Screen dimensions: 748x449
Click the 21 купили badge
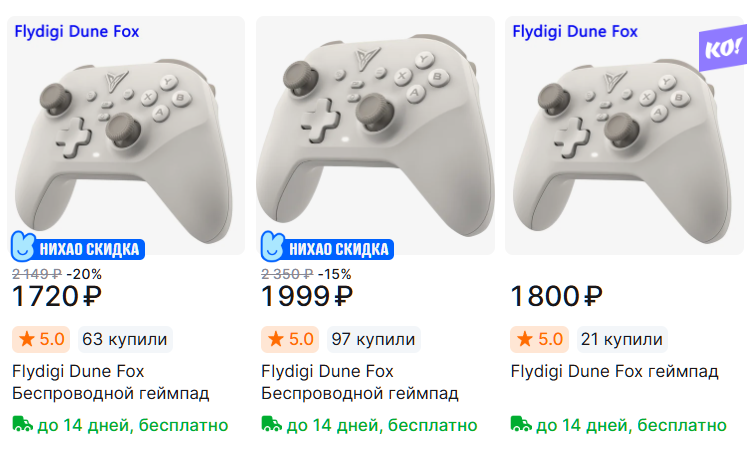point(622,339)
